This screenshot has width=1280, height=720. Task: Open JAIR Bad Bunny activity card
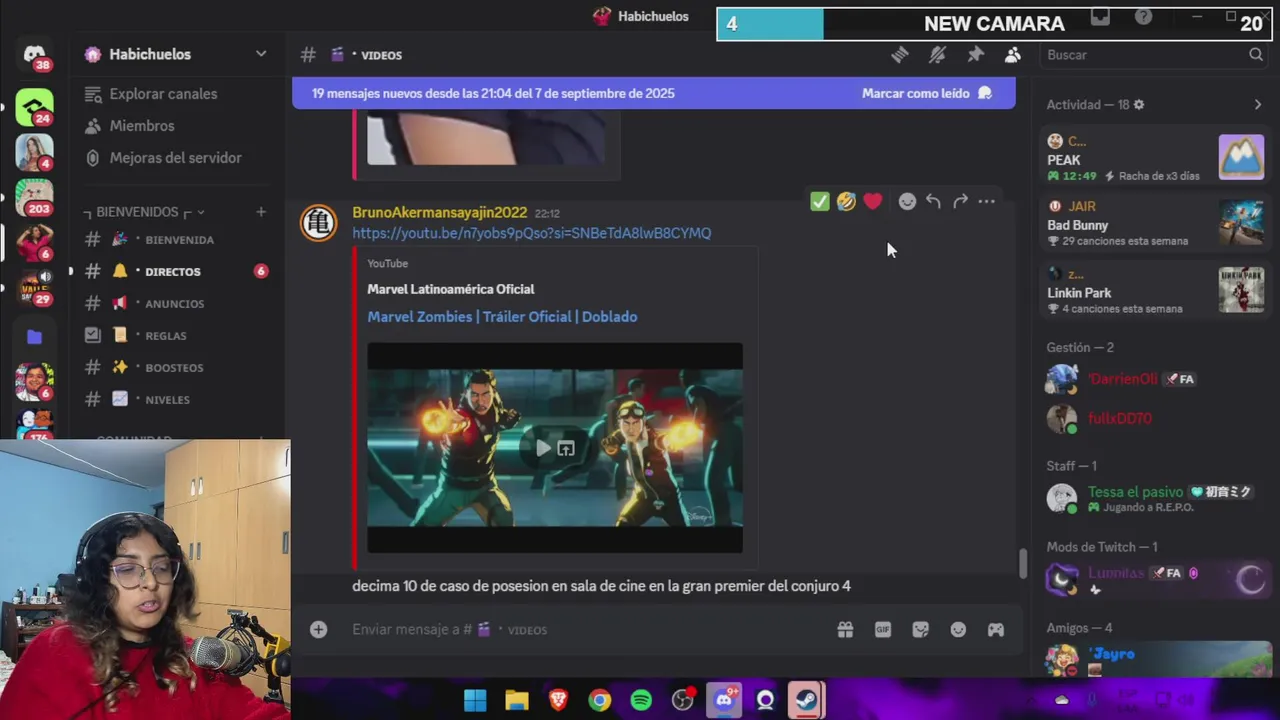1155,223
